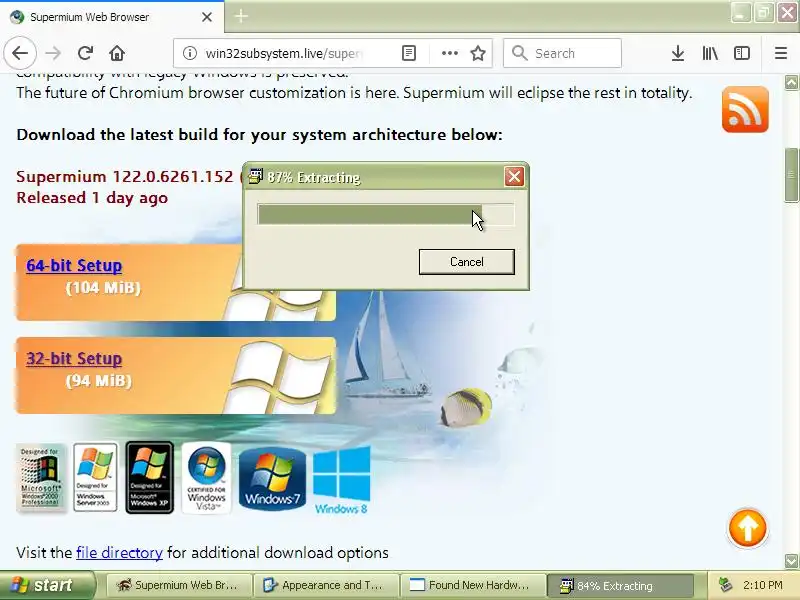Image resolution: width=800 pixels, height=600 pixels.
Task: Click the Windows 7 logo badge
Action: (x=272, y=479)
